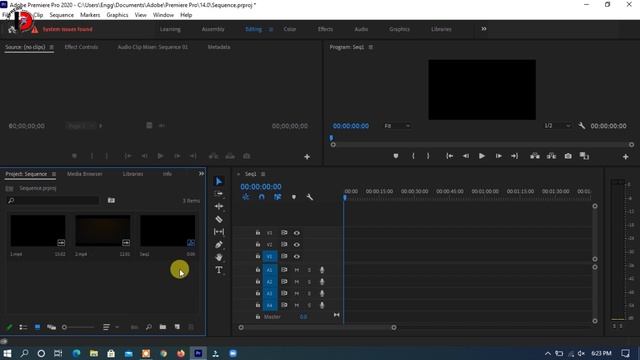This screenshot has height=360, width=640.
Task: Mute audio track A1
Action: click(x=297, y=270)
